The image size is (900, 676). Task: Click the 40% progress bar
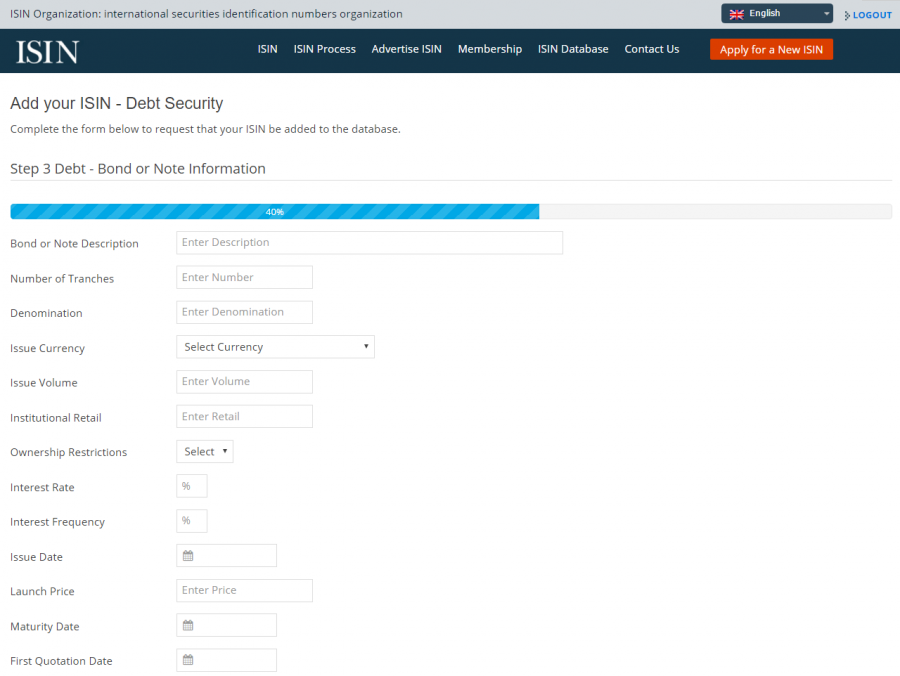(275, 211)
